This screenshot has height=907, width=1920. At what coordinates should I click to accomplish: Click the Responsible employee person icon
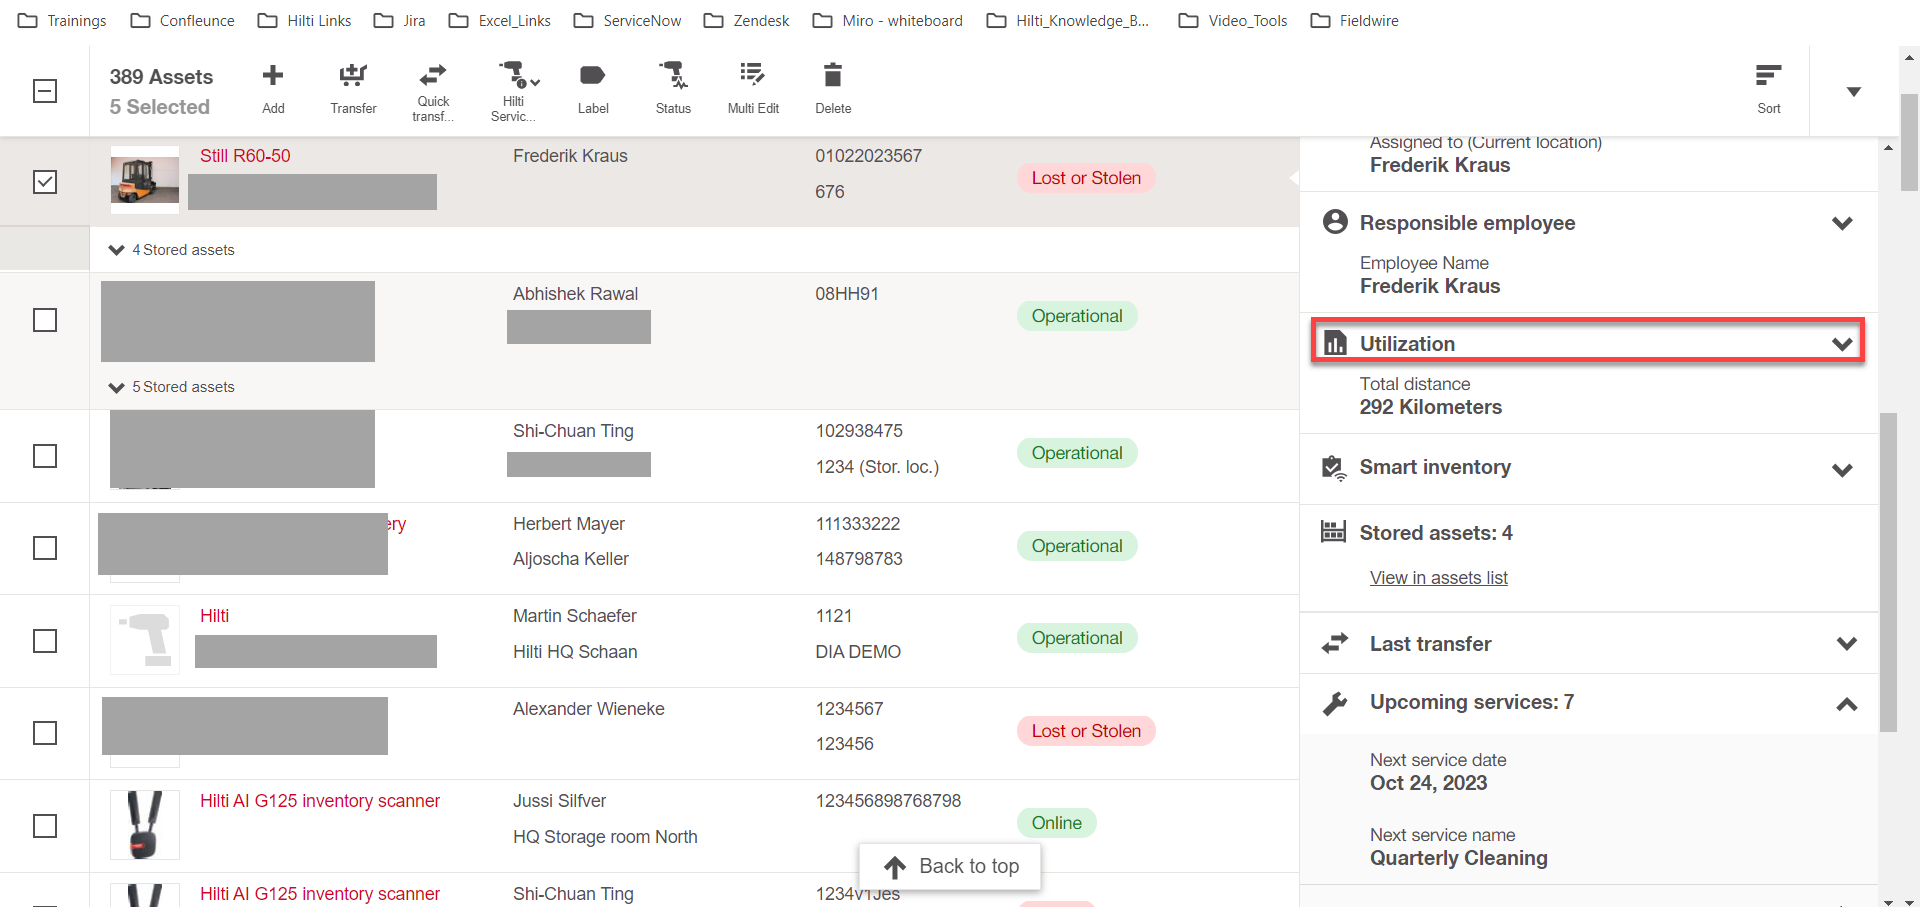[1335, 222]
